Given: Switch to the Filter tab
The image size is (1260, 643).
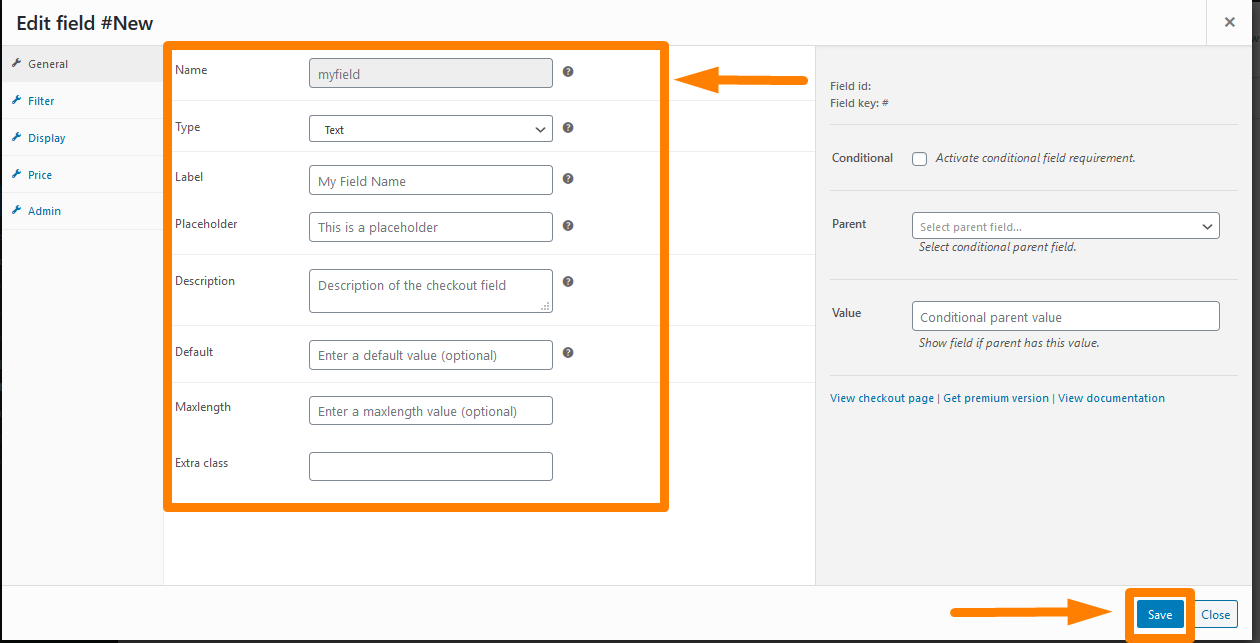Looking at the screenshot, I should pos(81,101).
